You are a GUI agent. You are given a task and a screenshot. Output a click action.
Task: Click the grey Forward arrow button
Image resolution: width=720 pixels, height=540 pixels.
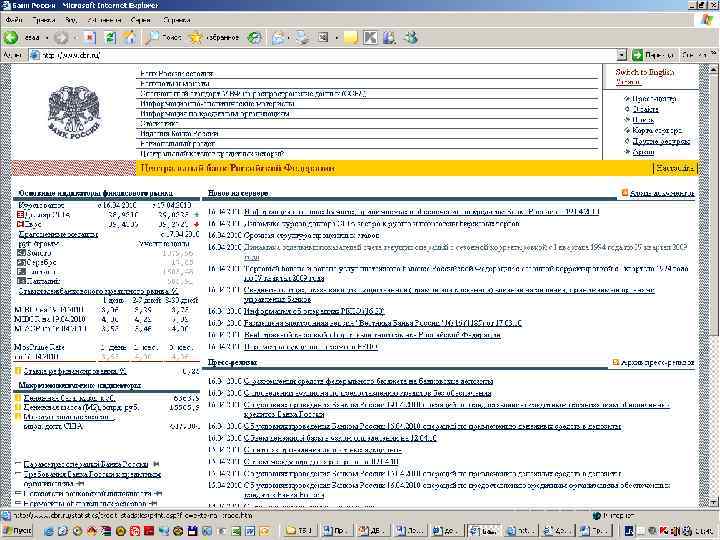(61, 38)
